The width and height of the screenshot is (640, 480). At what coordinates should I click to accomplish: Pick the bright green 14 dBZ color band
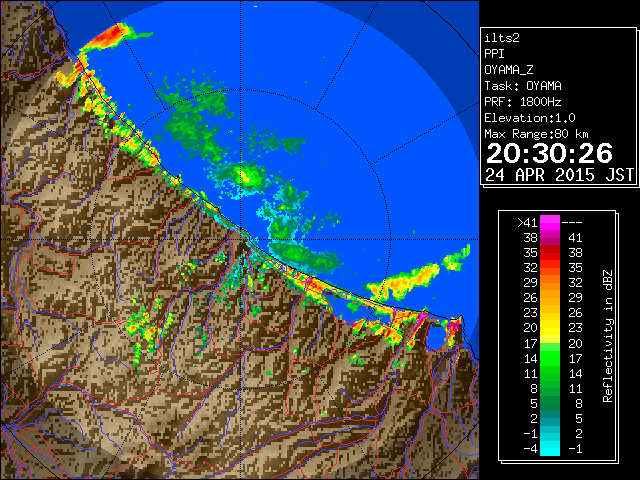(550, 358)
